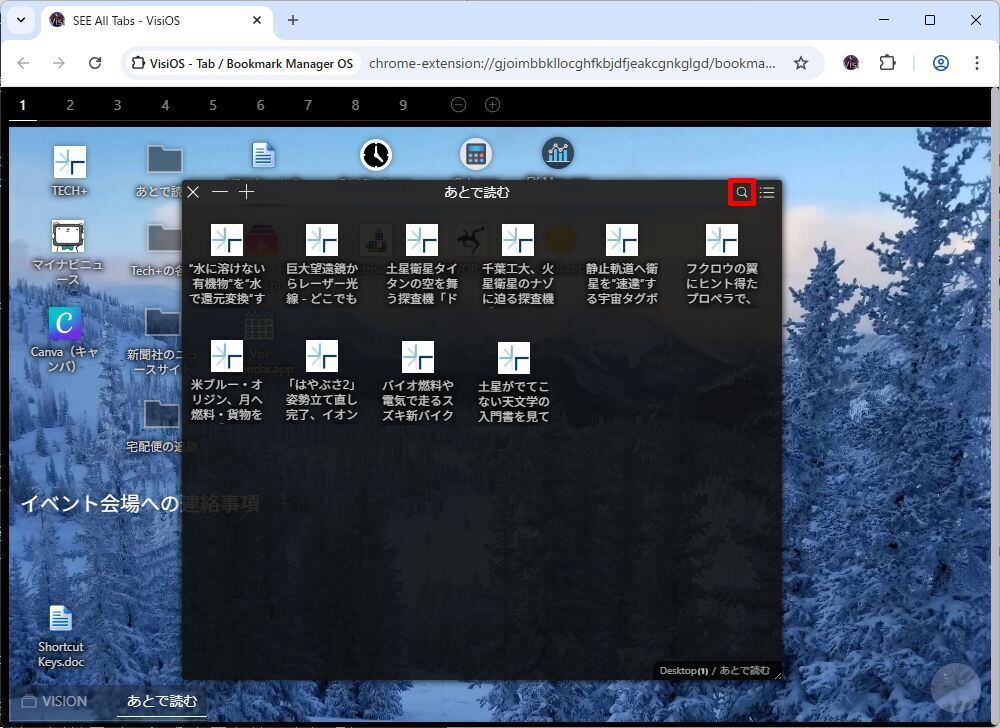Open the TECH+ desktop icon
Viewport: 1000px width, 728px height.
[70, 171]
